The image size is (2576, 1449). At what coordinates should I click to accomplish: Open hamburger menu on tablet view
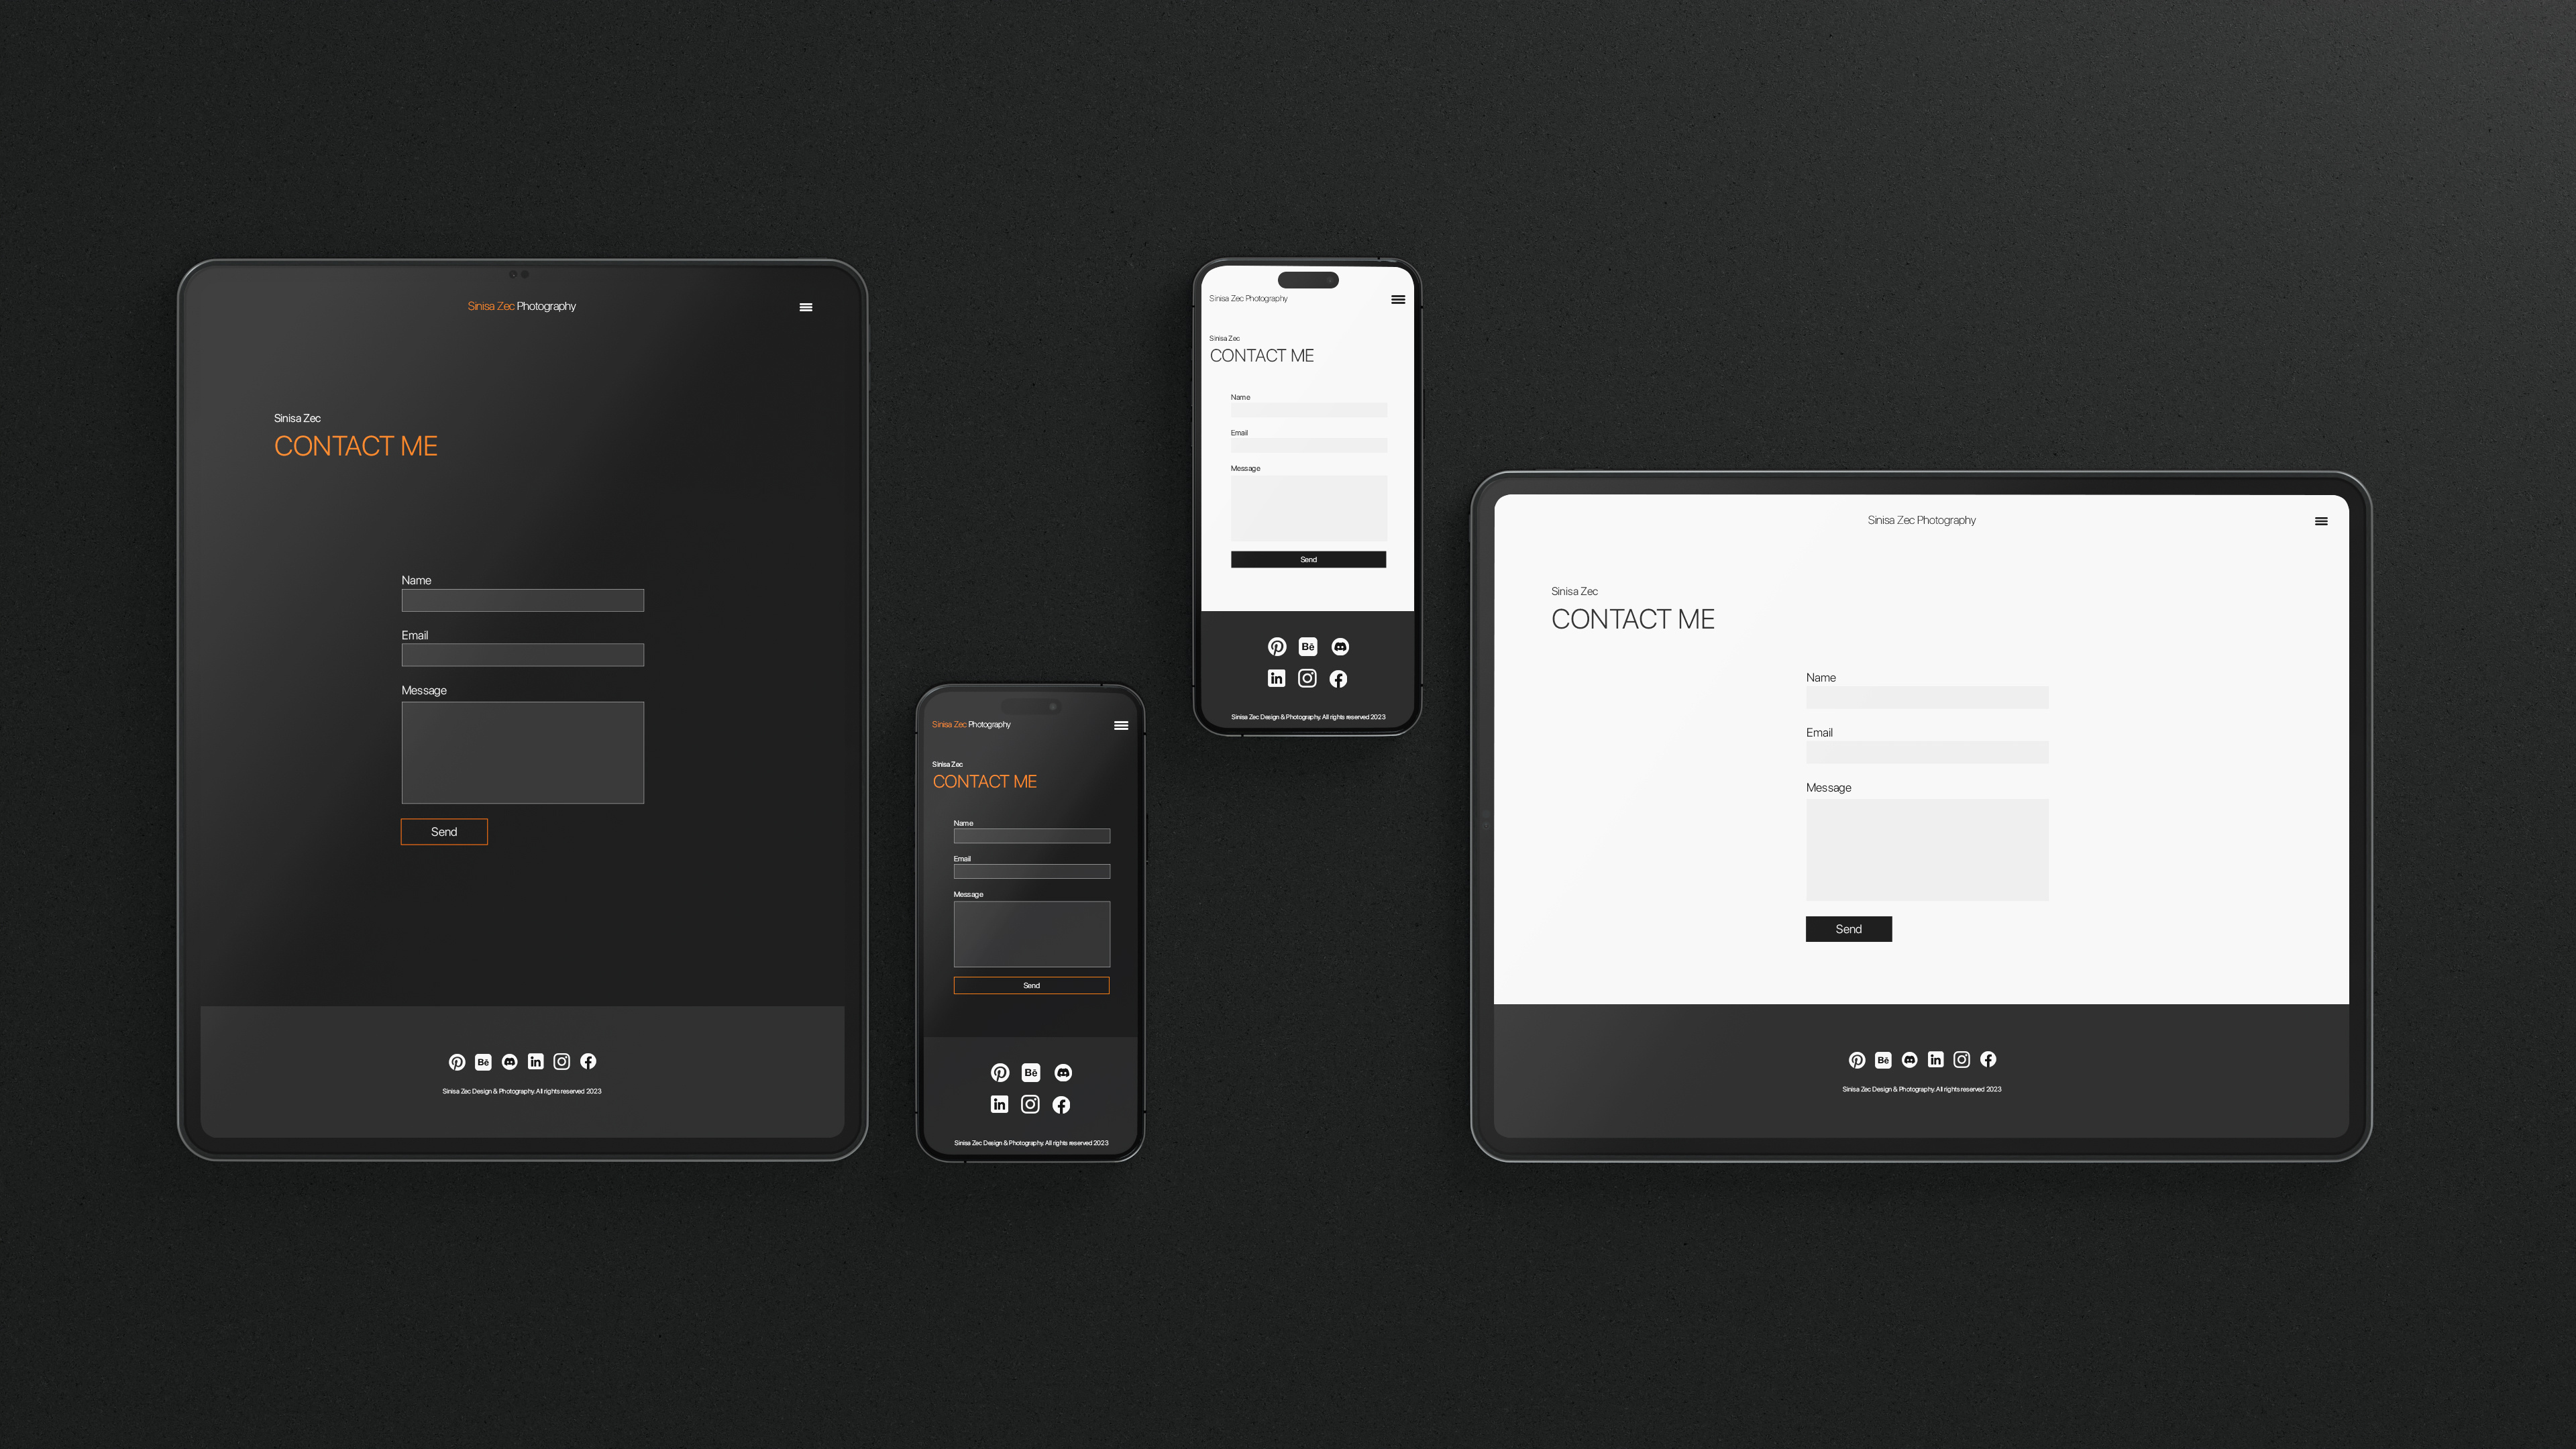pyautogui.click(x=807, y=306)
